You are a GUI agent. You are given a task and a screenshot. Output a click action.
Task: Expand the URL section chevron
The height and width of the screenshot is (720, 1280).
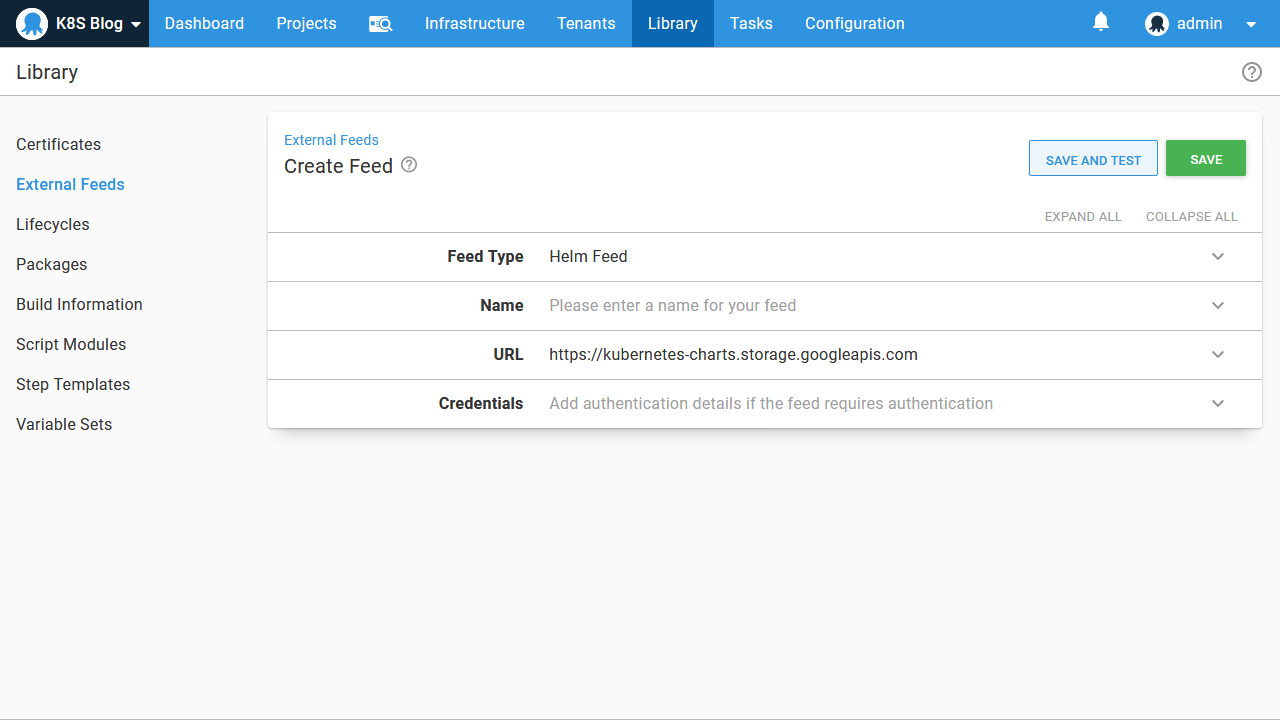coord(1218,354)
